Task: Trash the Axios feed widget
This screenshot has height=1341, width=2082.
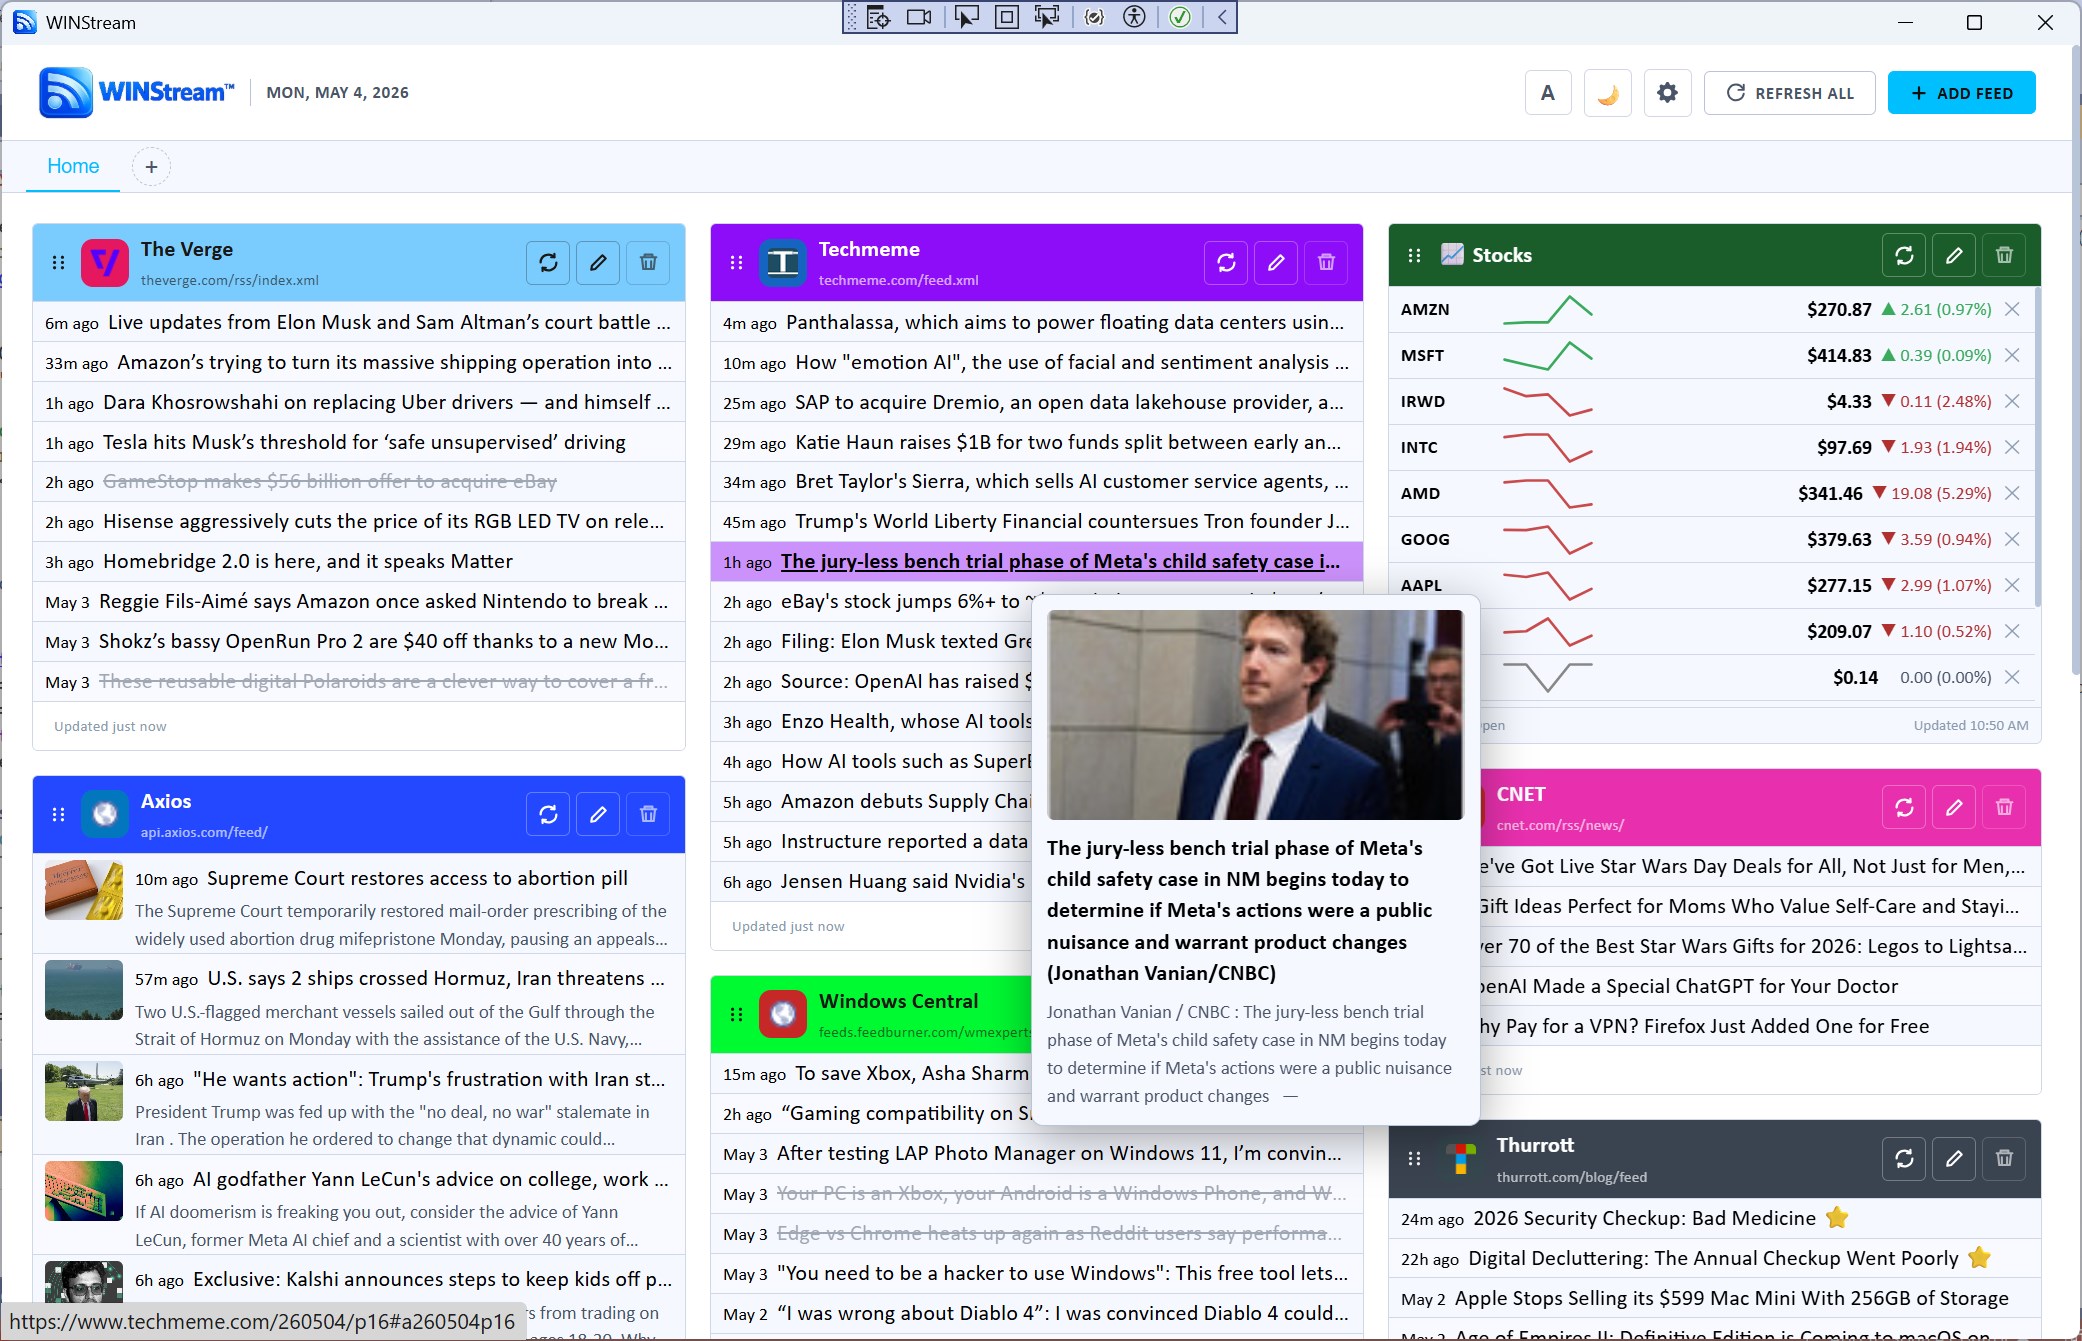Action: coord(648,814)
